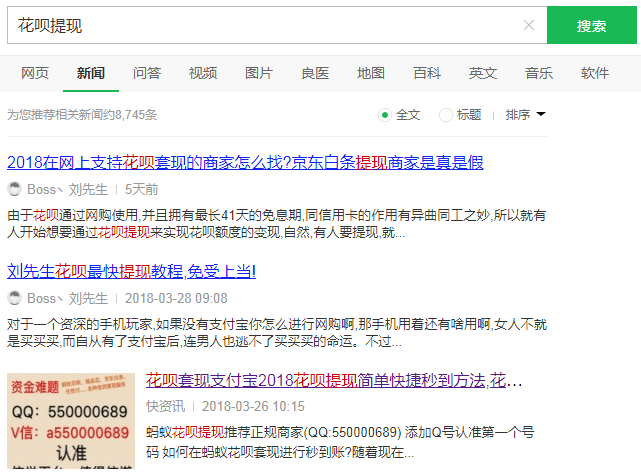Select the 百科 tab
The height and width of the screenshot is (475, 641).
(x=427, y=73)
